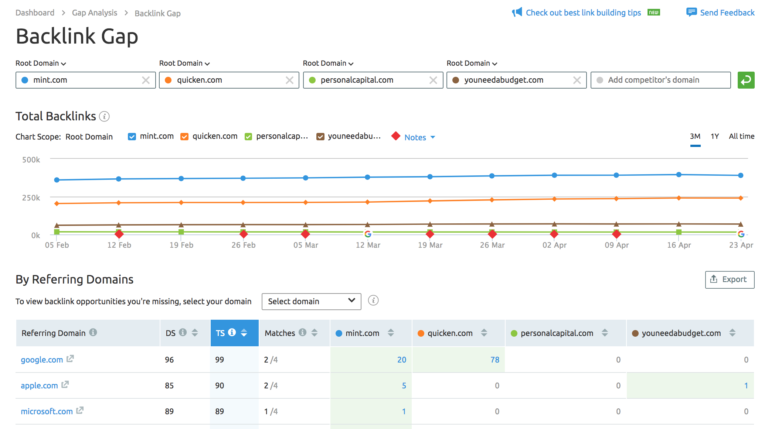Click the Backlink Gap breadcrumb

158,13
